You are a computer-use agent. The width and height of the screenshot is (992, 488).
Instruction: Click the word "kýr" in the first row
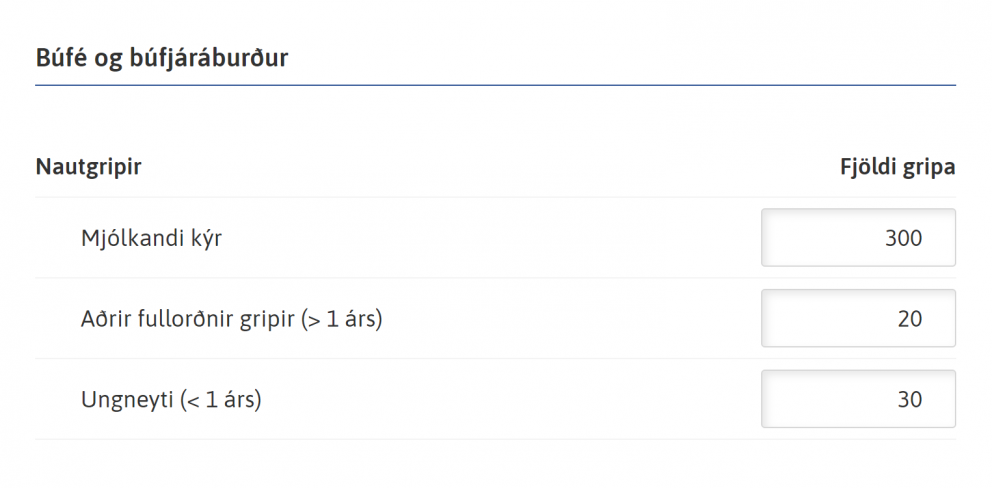[204, 239]
